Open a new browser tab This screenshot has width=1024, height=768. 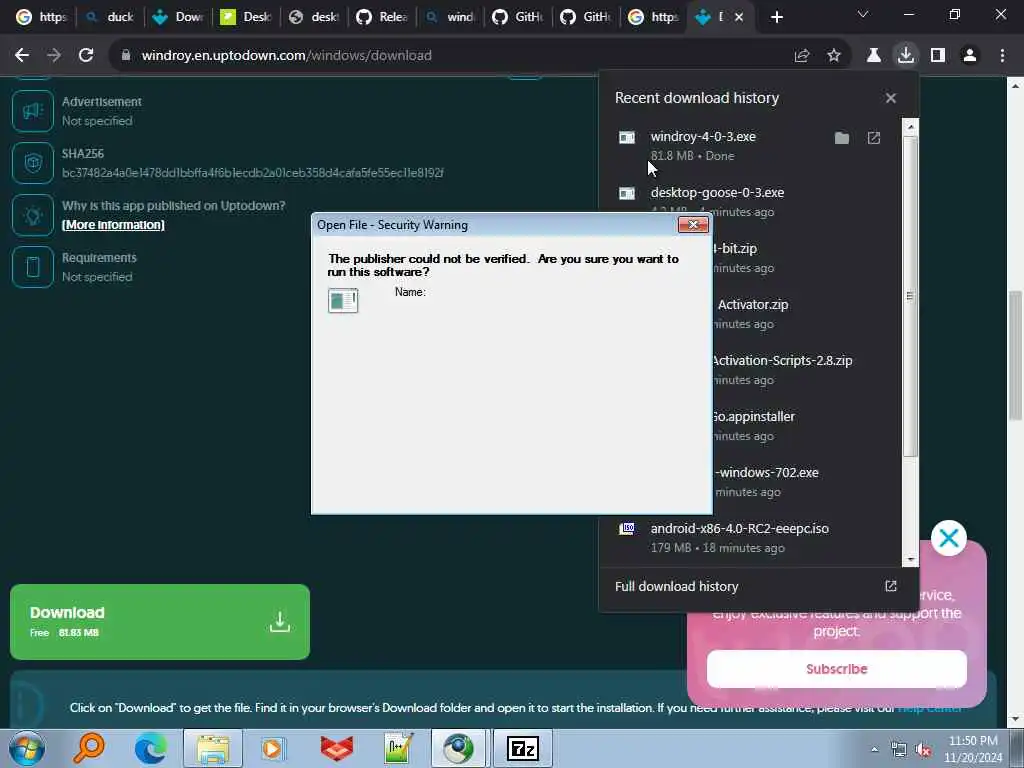click(776, 17)
